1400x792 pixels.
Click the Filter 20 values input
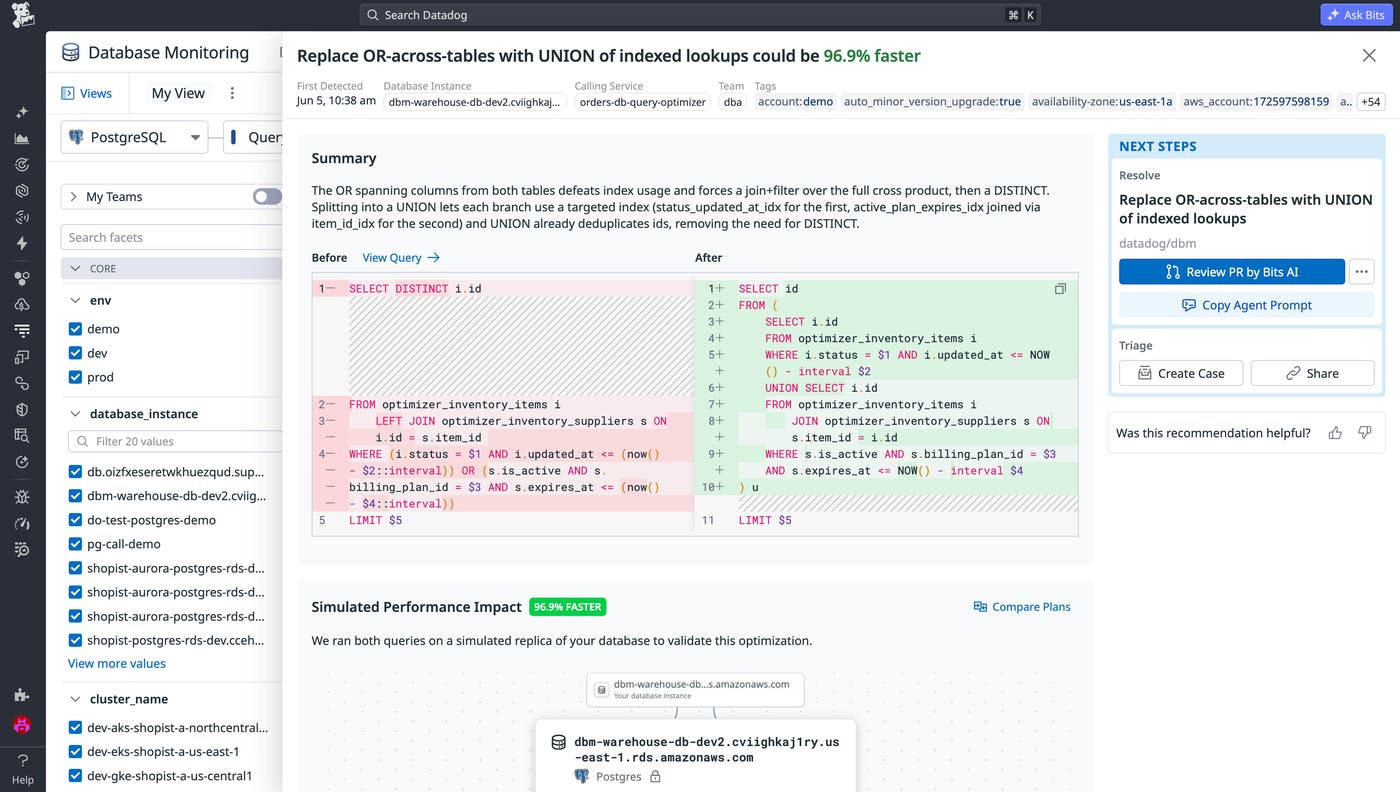click(x=176, y=441)
